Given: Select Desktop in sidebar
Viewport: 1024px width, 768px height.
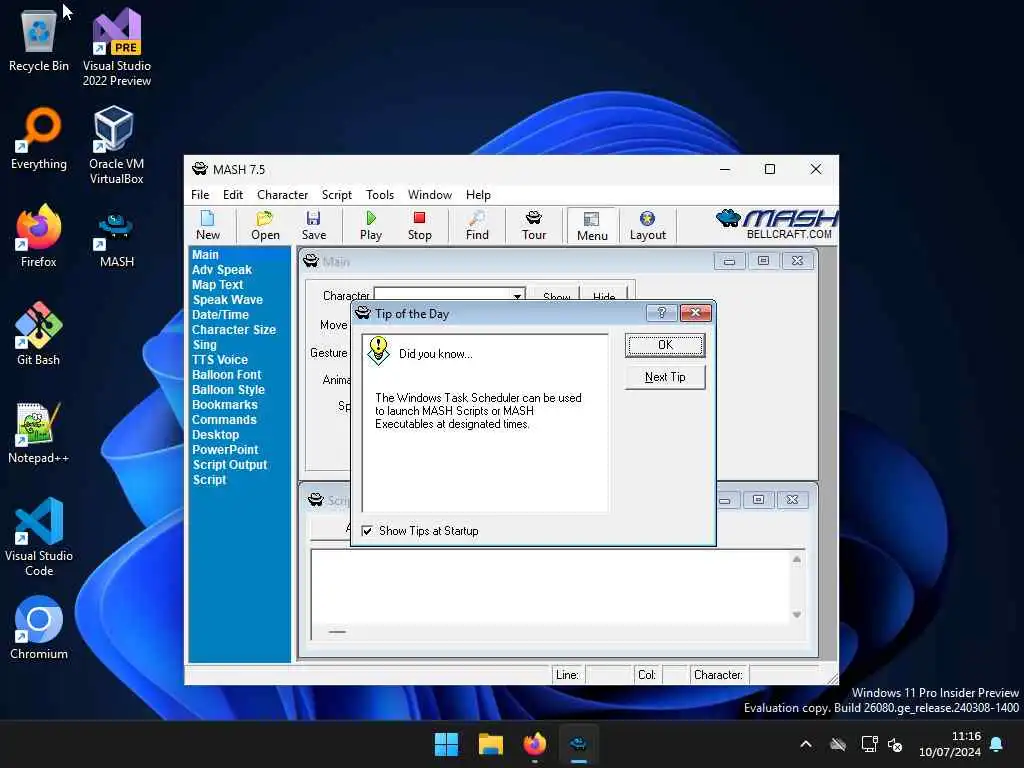Looking at the screenshot, I should coord(215,435).
